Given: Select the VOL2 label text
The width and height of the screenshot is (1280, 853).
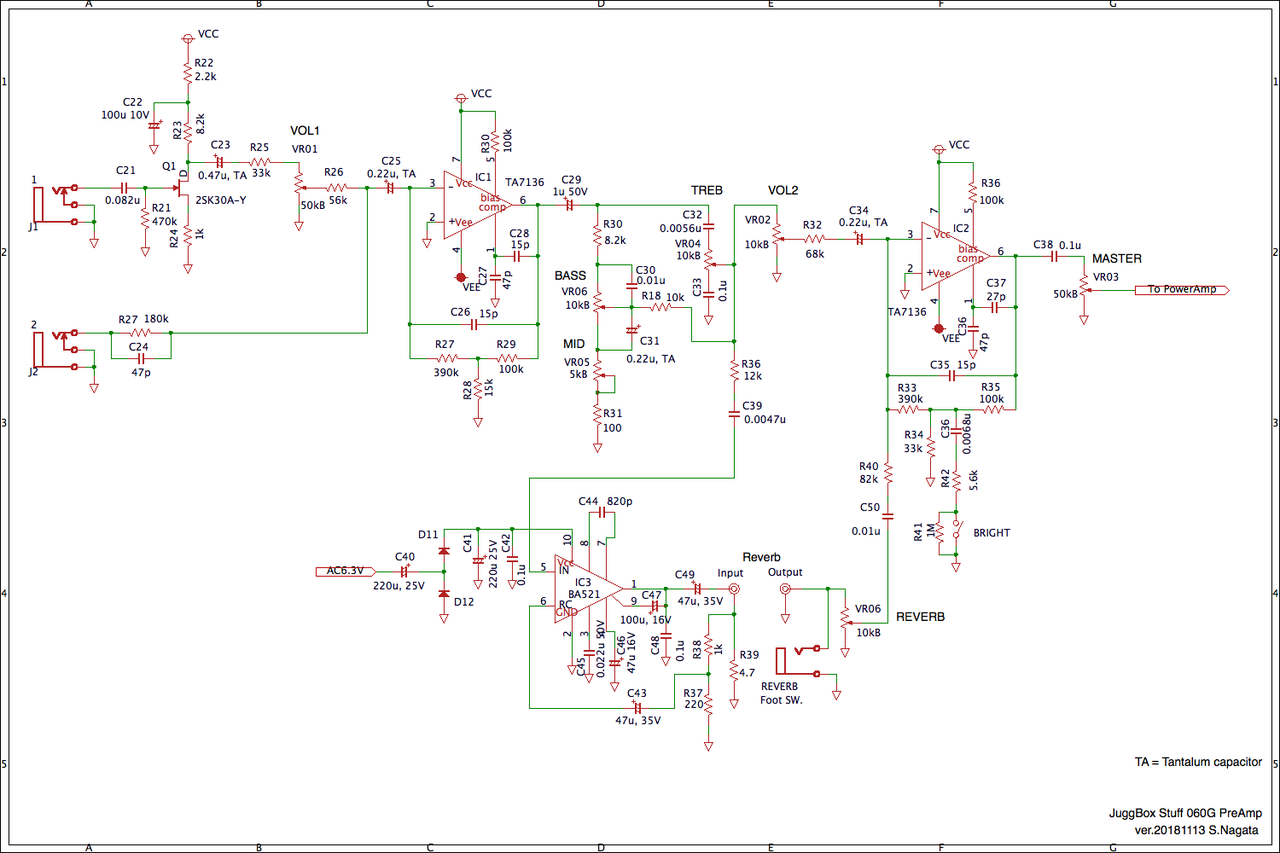Looking at the screenshot, I should (x=784, y=190).
